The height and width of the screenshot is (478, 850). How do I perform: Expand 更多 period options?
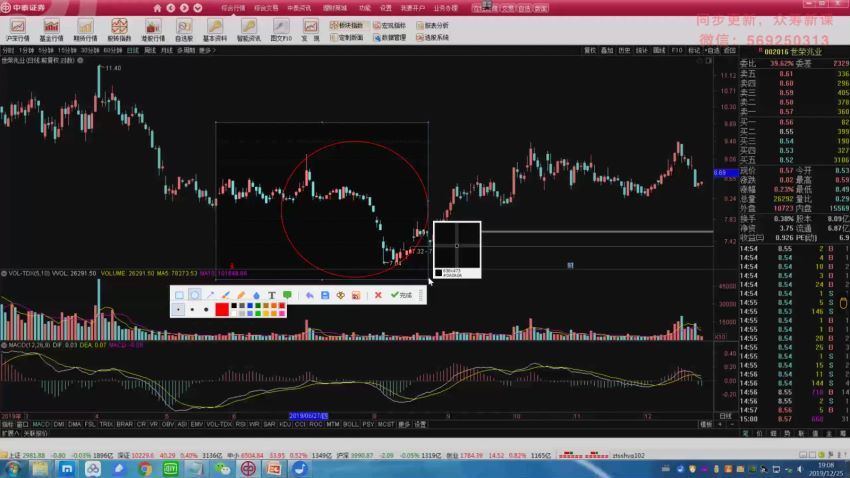click(207, 50)
